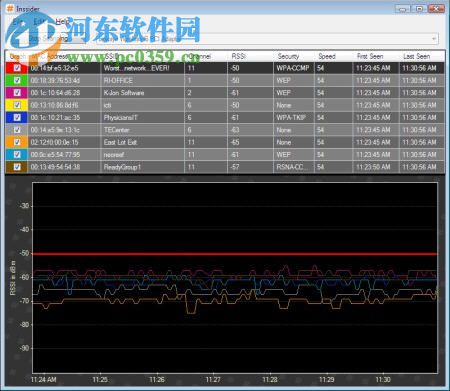Sort by Speed column header
The height and width of the screenshot is (391, 450).
[333, 56]
